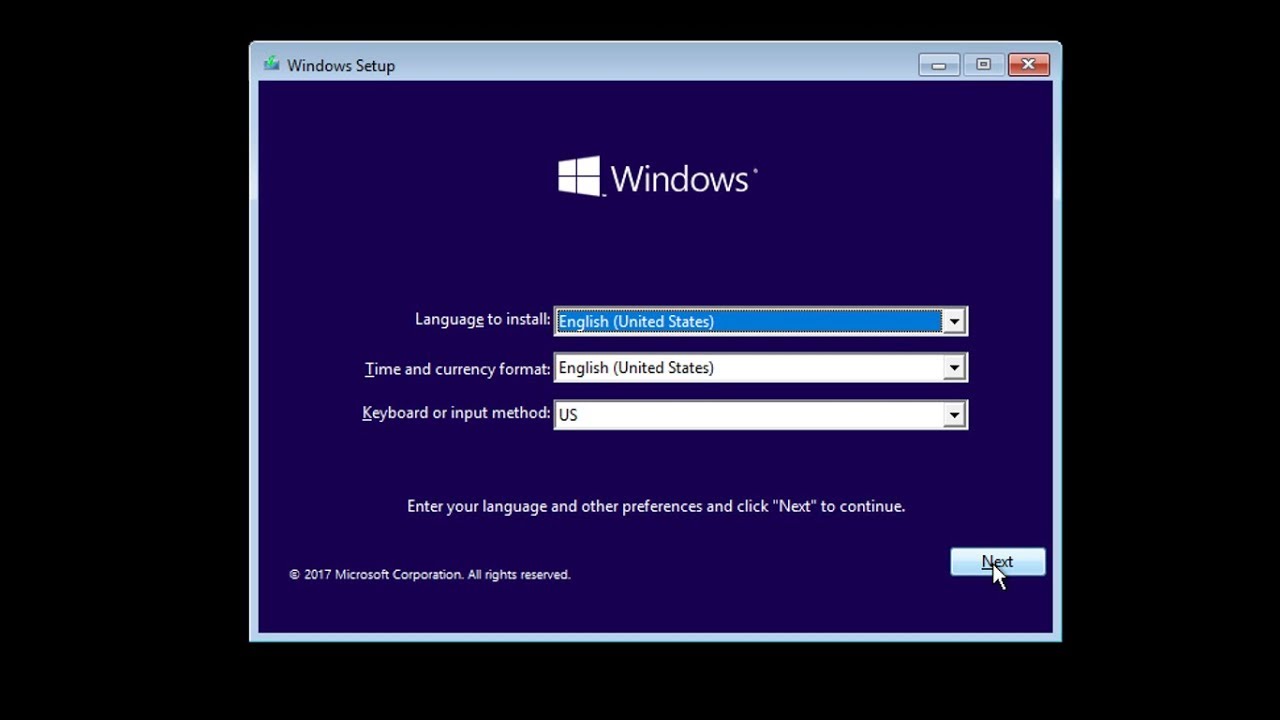Click the Next button to continue setup

[x=997, y=563]
